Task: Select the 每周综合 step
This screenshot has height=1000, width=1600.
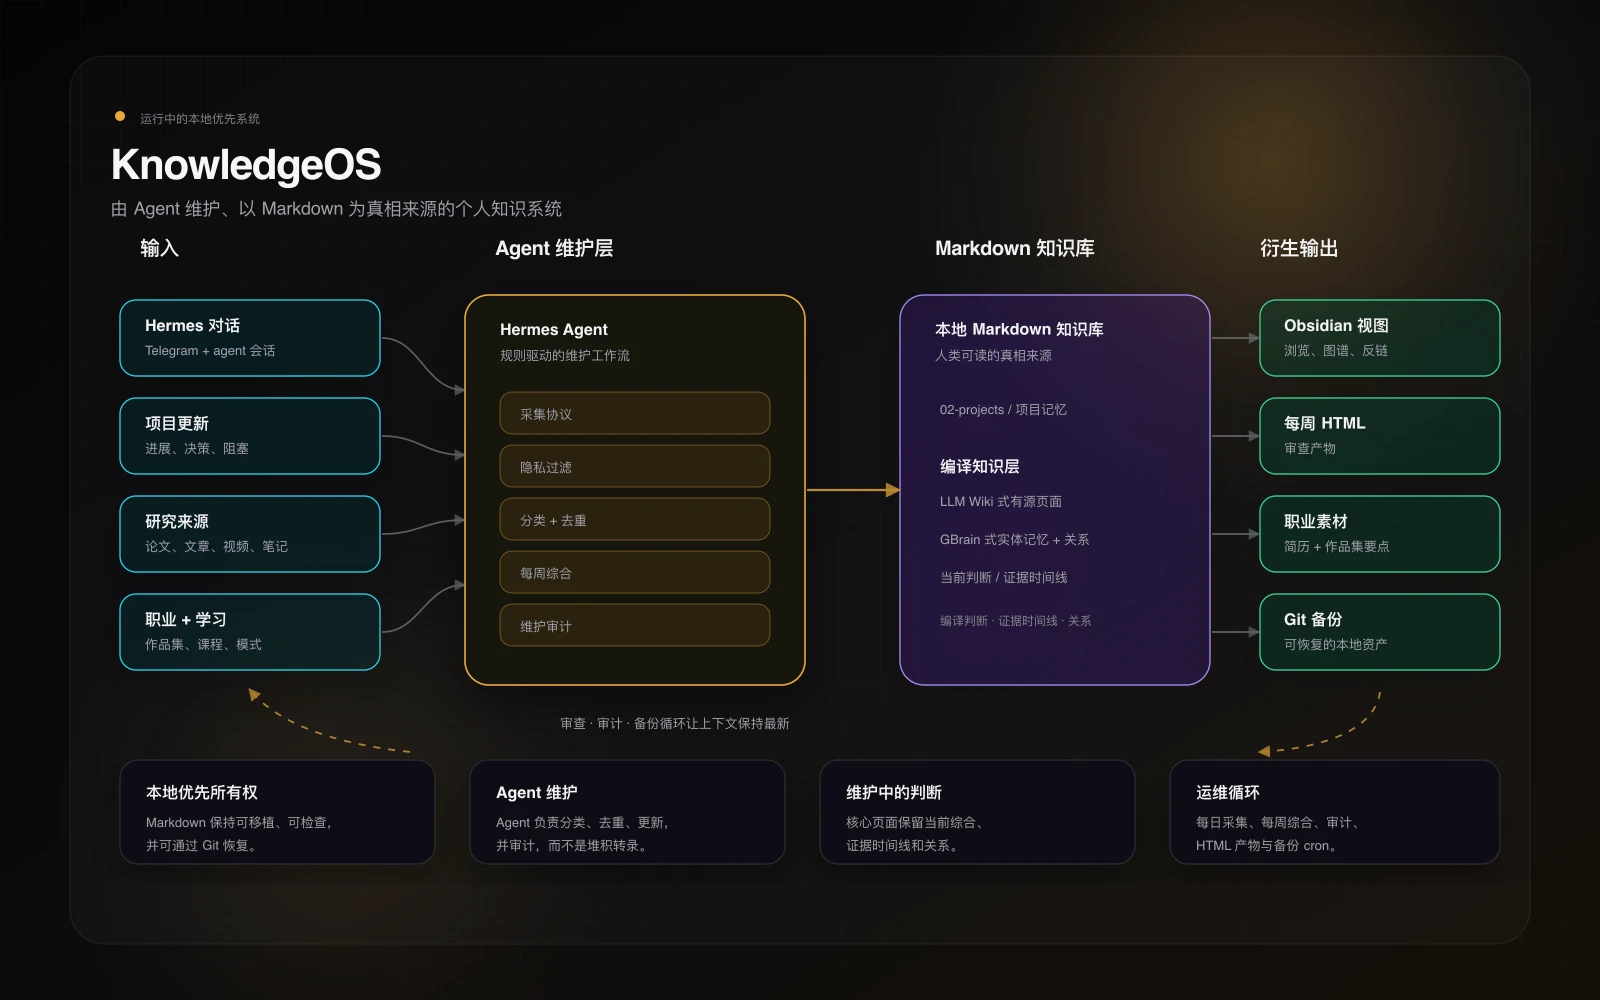Action: (x=635, y=572)
